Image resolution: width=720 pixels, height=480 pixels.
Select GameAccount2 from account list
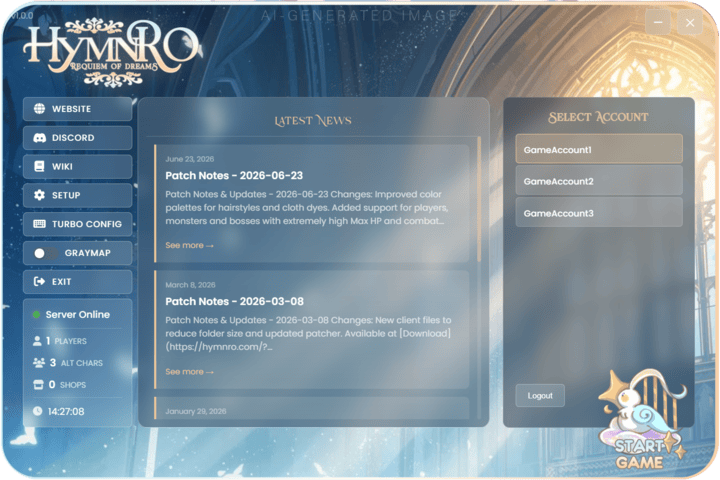[x=599, y=181]
